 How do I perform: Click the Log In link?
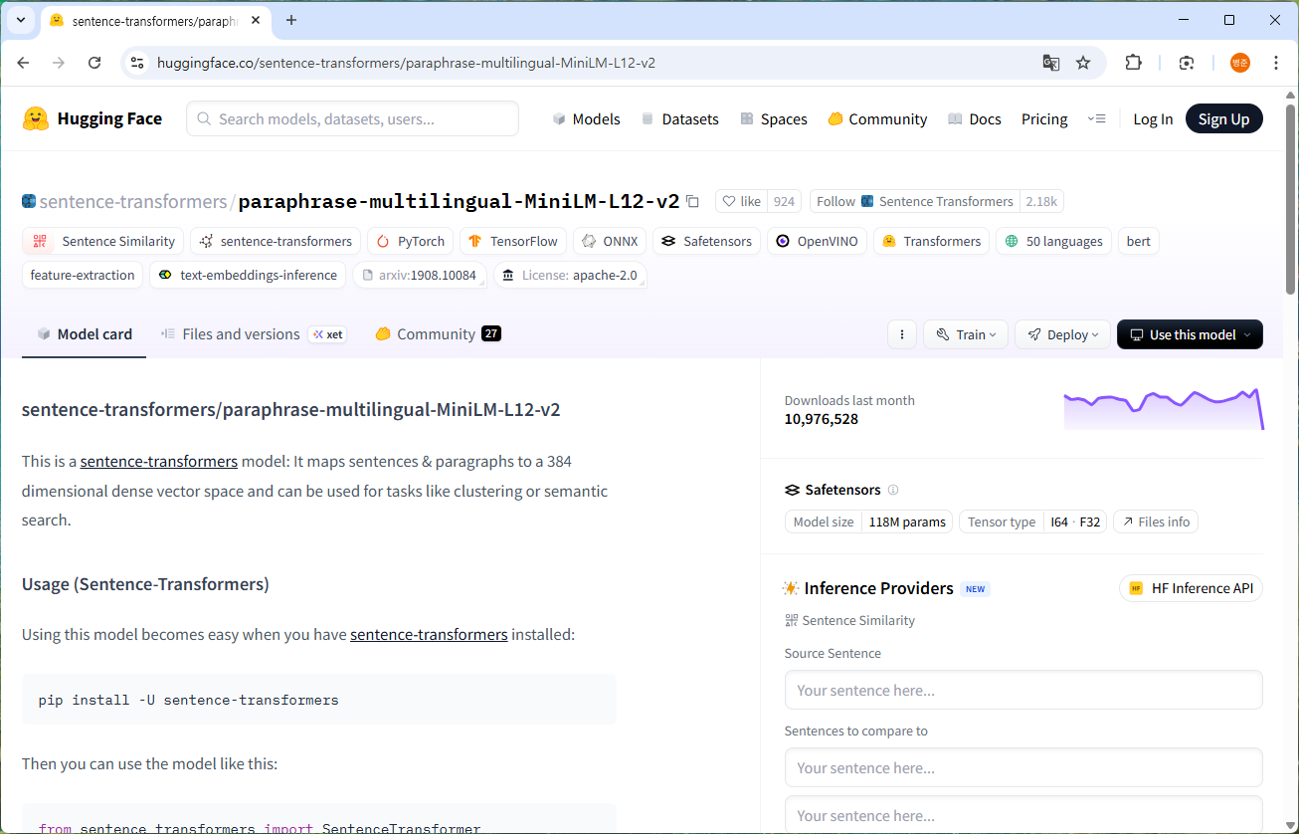[x=1153, y=119]
